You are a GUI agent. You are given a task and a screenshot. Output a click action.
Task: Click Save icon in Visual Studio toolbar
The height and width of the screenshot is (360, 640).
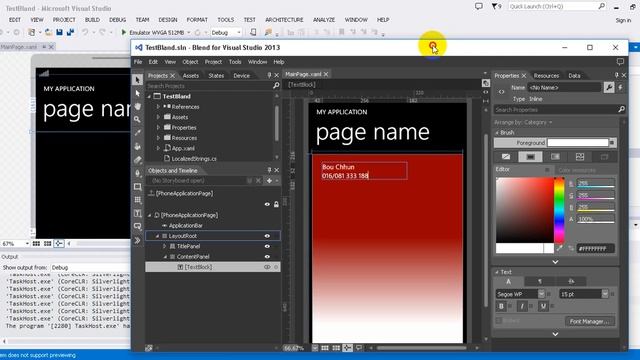click(60, 32)
